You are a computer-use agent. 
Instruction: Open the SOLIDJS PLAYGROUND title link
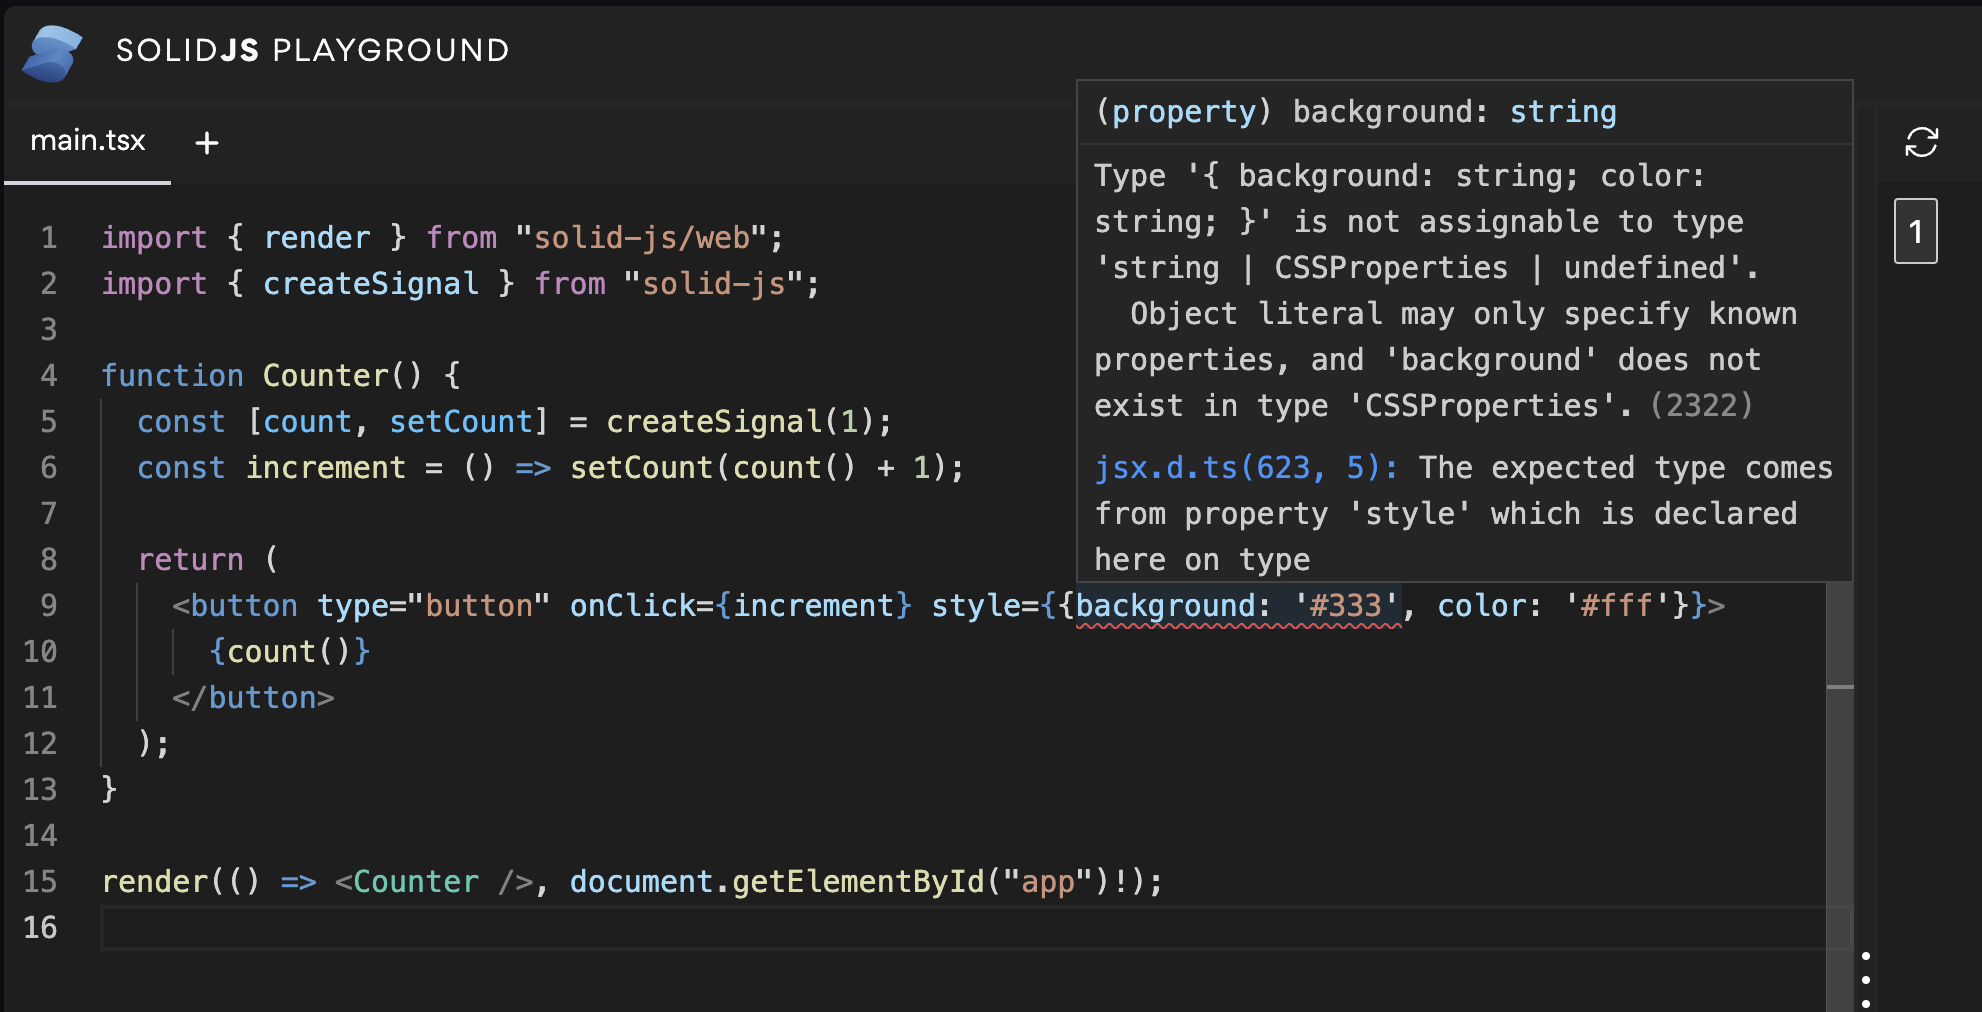[x=312, y=51]
